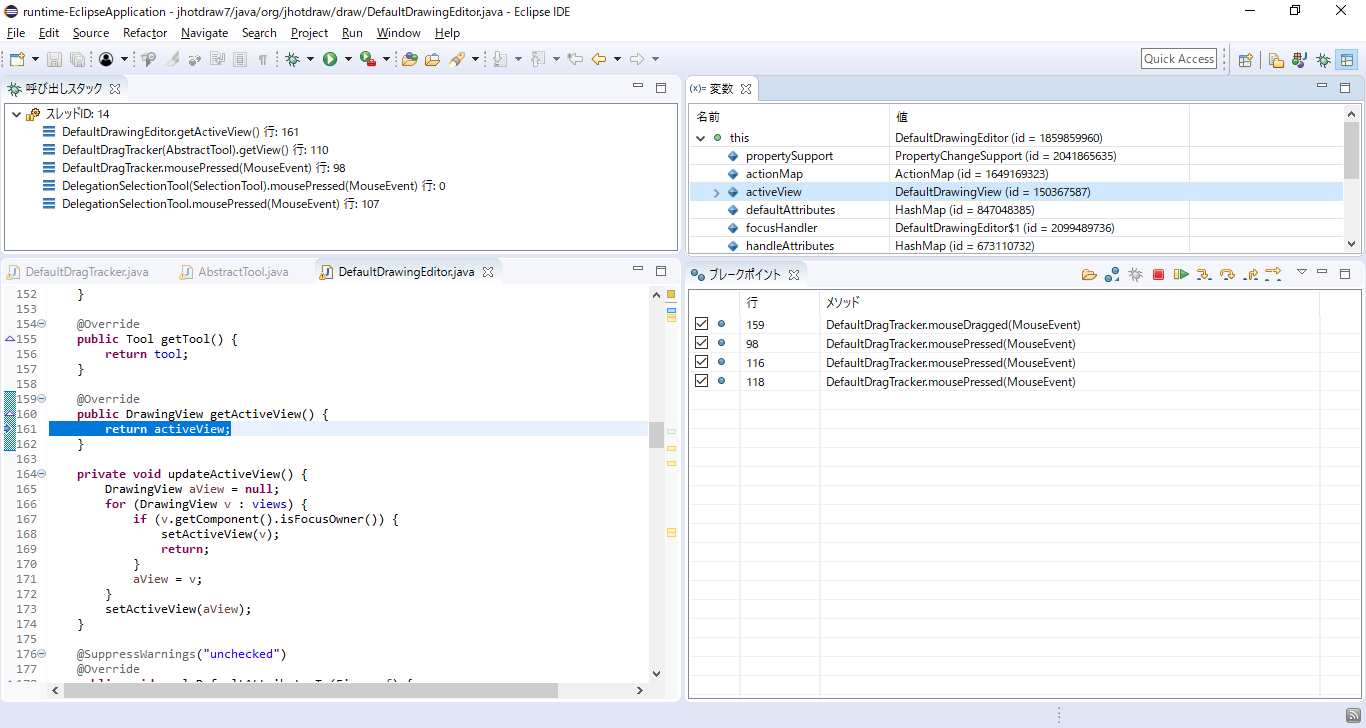Uncheck breakpoint at line 159 mouseDragged
The width and height of the screenshot is (1366, 728).
pos(701,324)
